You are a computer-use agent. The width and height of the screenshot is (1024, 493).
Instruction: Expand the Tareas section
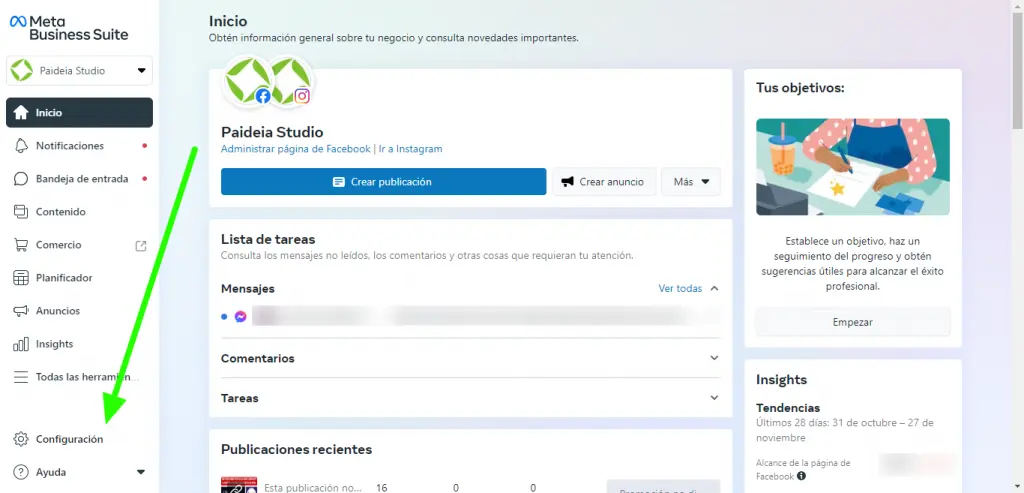pos(471,398)
